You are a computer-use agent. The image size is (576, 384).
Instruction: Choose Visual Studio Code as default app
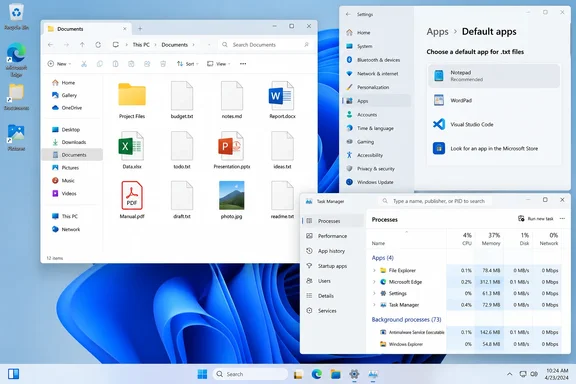[x=494, y=125]
